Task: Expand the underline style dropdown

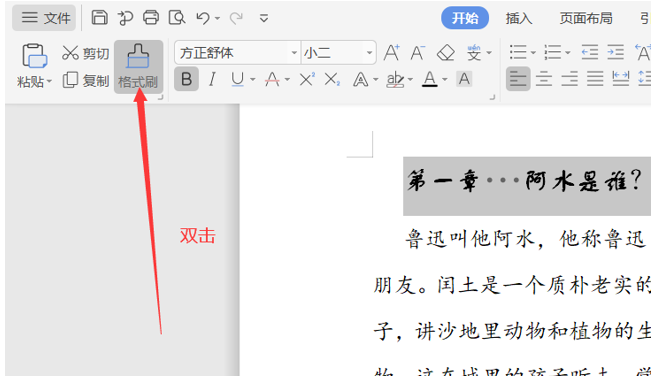Action: point(252,79)
